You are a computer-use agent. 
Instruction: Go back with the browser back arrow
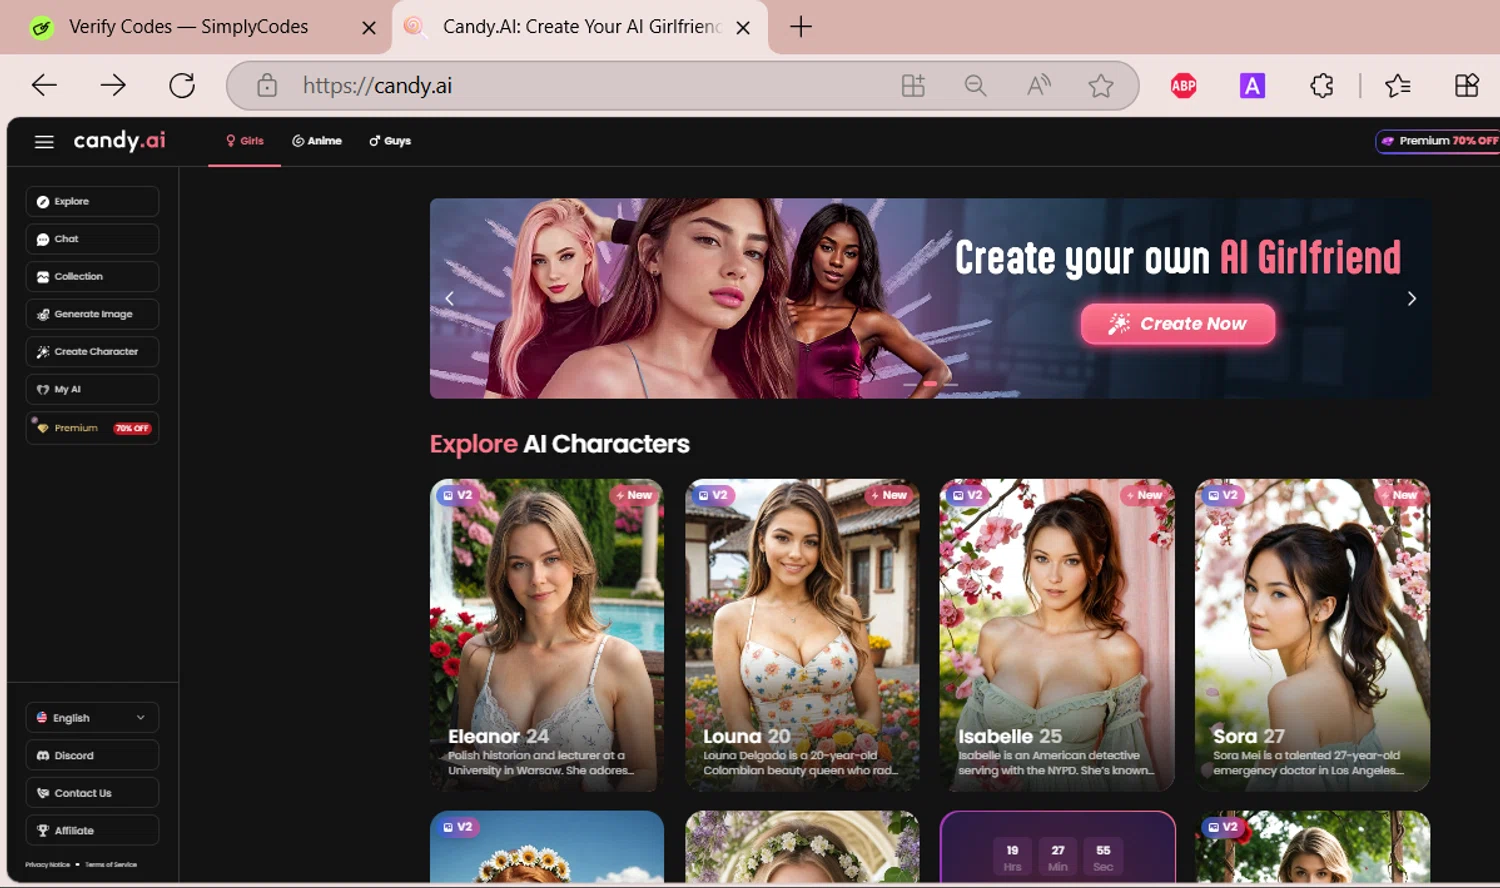pyautogui.click(x=44, y=86)
